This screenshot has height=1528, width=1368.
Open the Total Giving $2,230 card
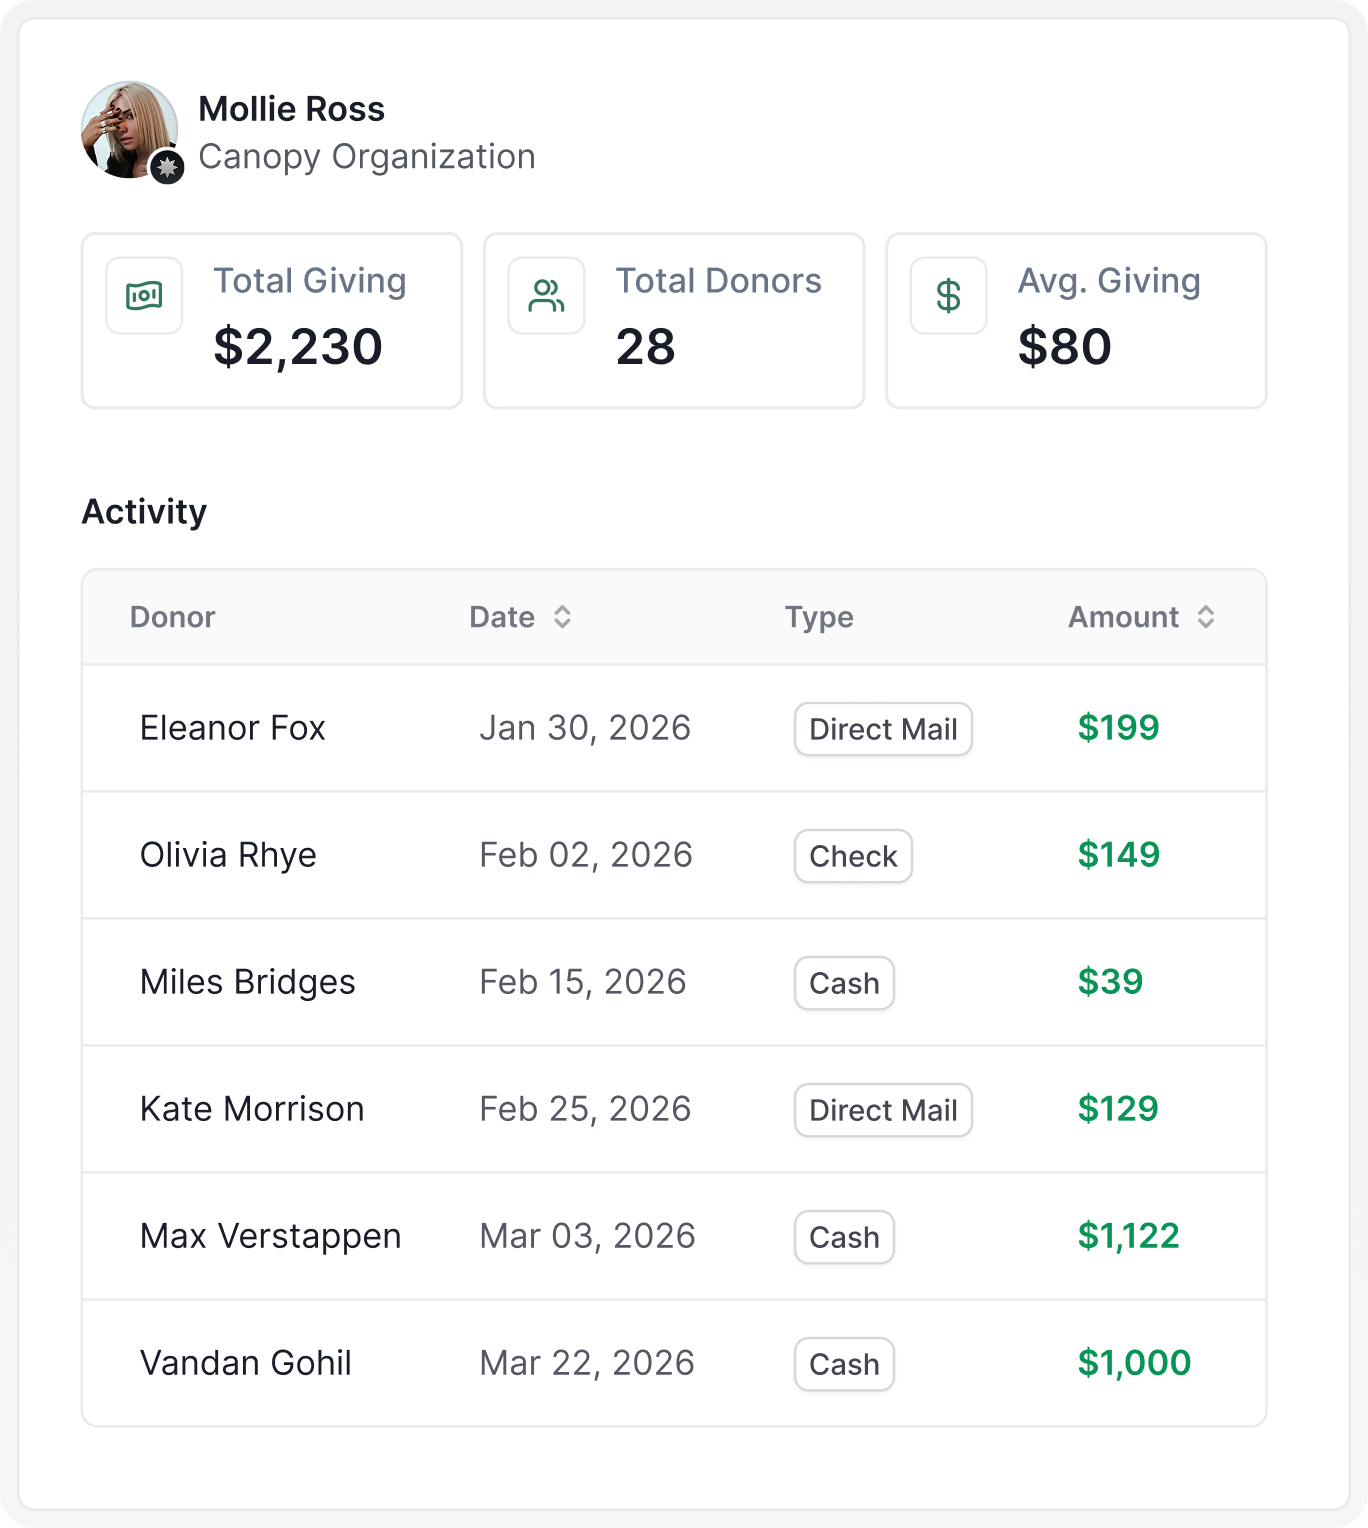tap(272, 321)
